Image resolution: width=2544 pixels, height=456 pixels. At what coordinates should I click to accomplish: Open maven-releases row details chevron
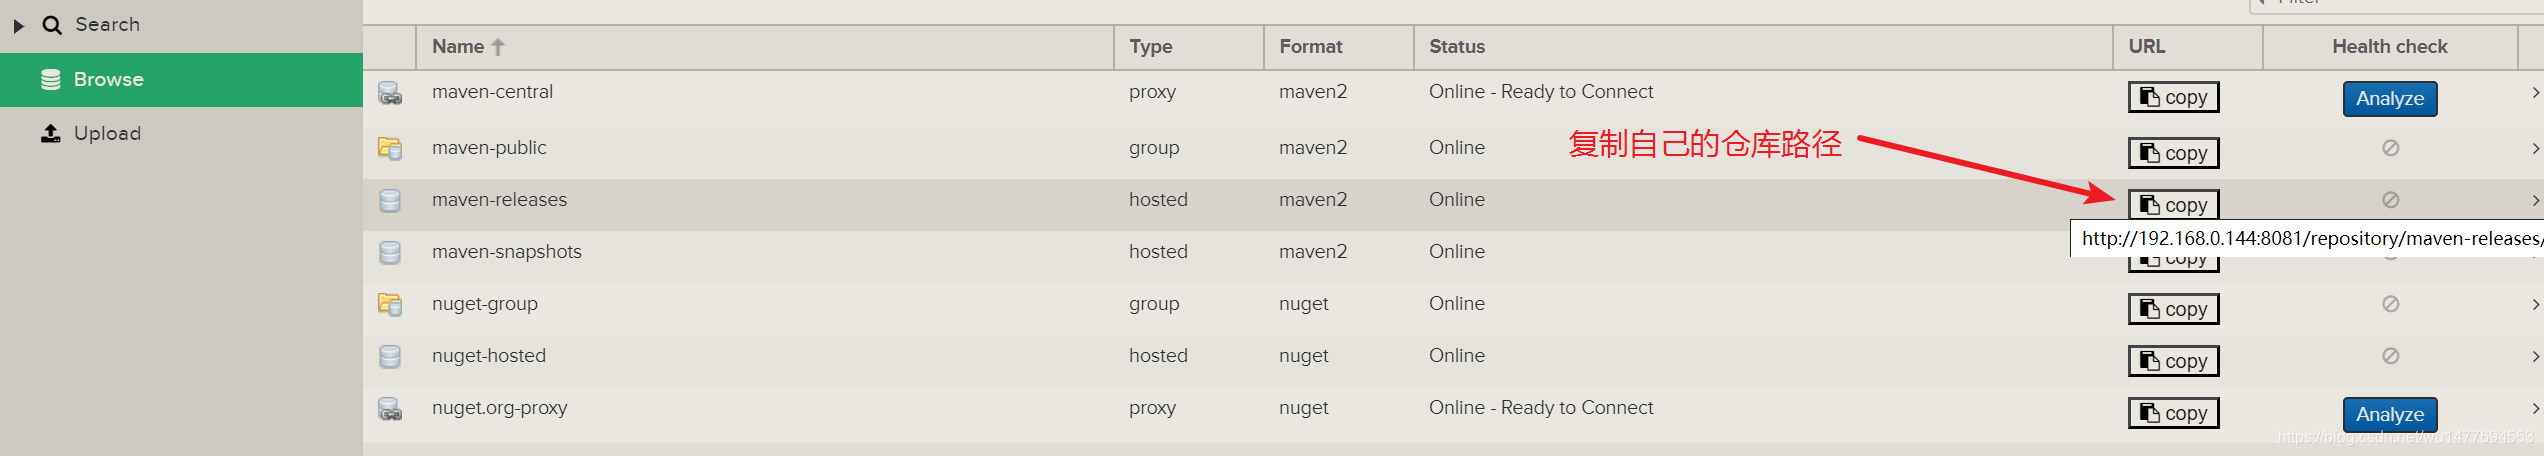2535,201
